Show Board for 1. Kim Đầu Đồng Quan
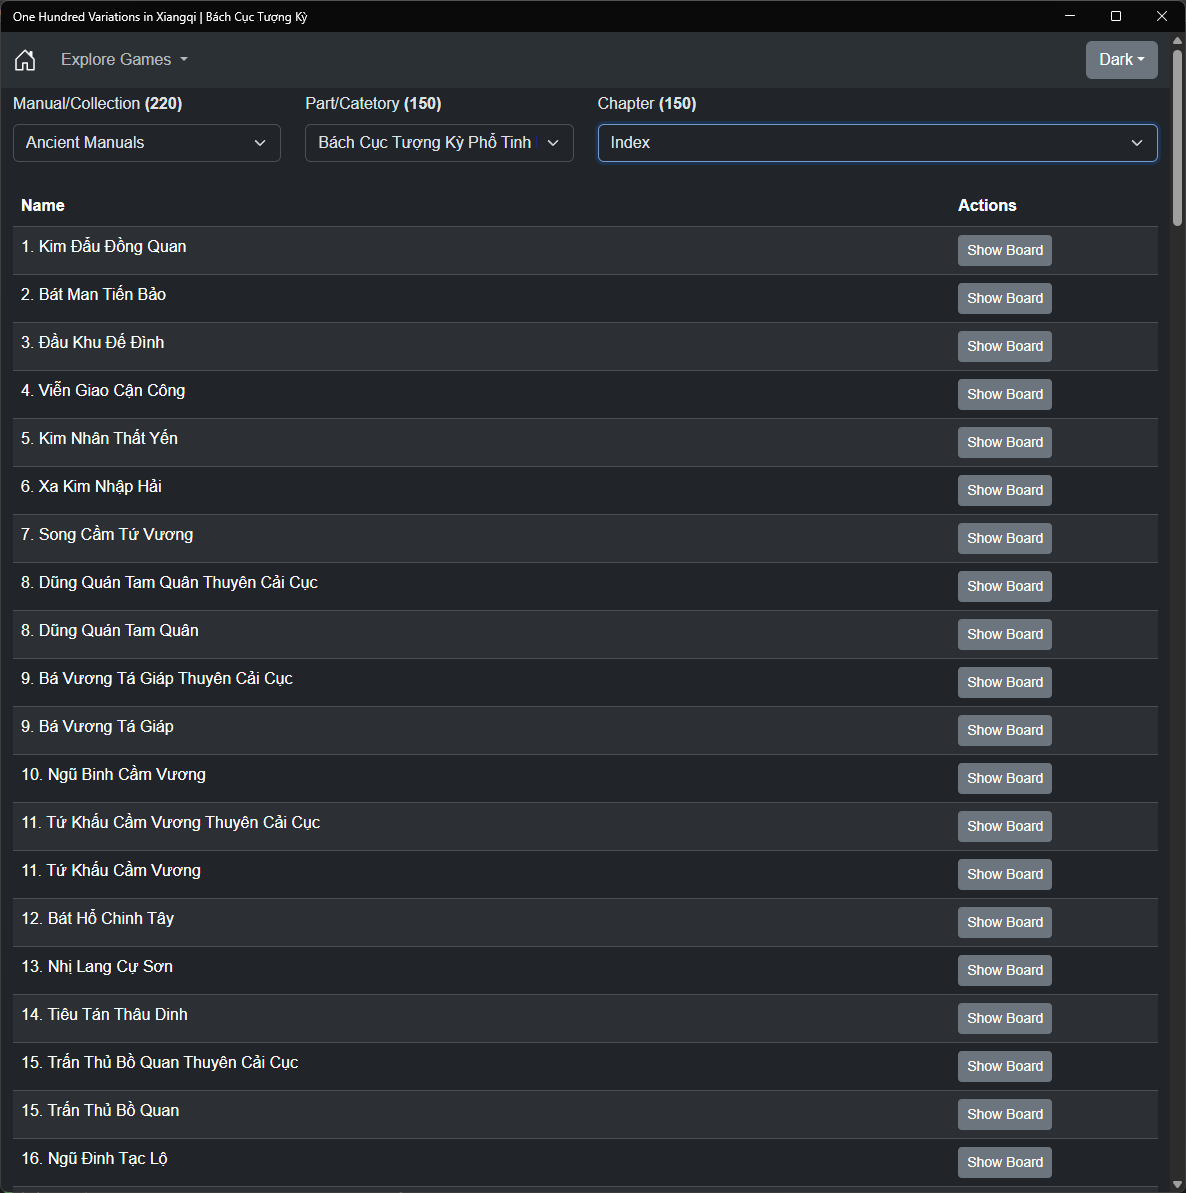This screenshot has width=1186, height=1193. coord(1004,250)
